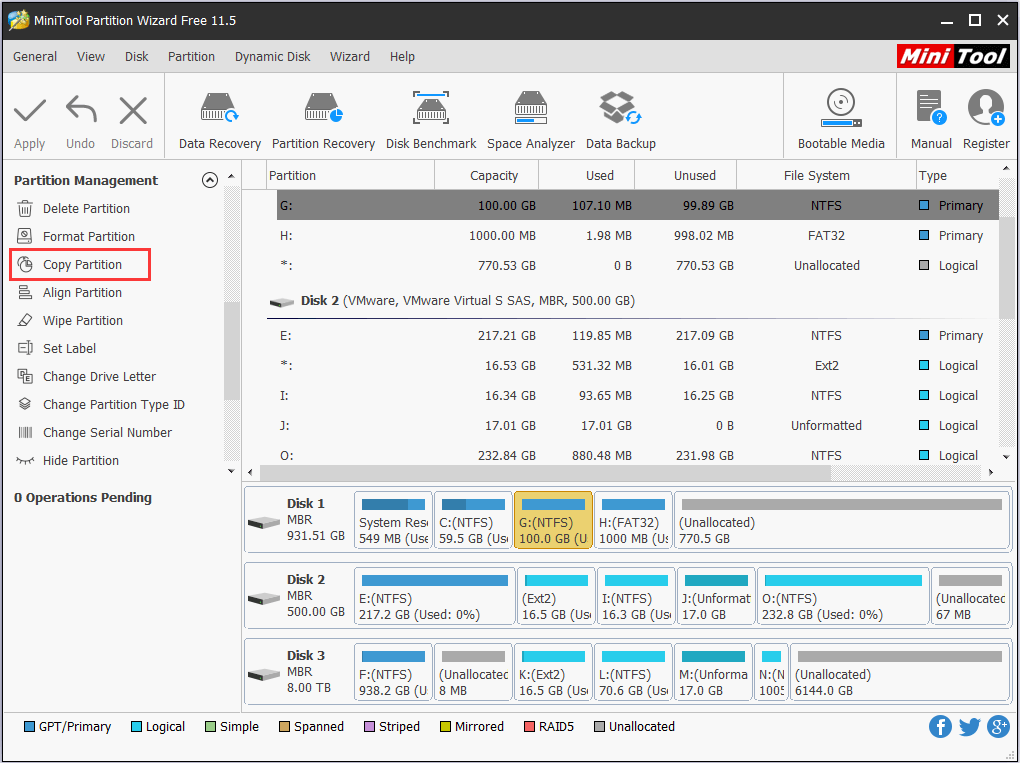The width and height of the screenshot is (1020, 763).
Task: Select 6144.0 GB unallocated block
Action: tap(900, 673)
